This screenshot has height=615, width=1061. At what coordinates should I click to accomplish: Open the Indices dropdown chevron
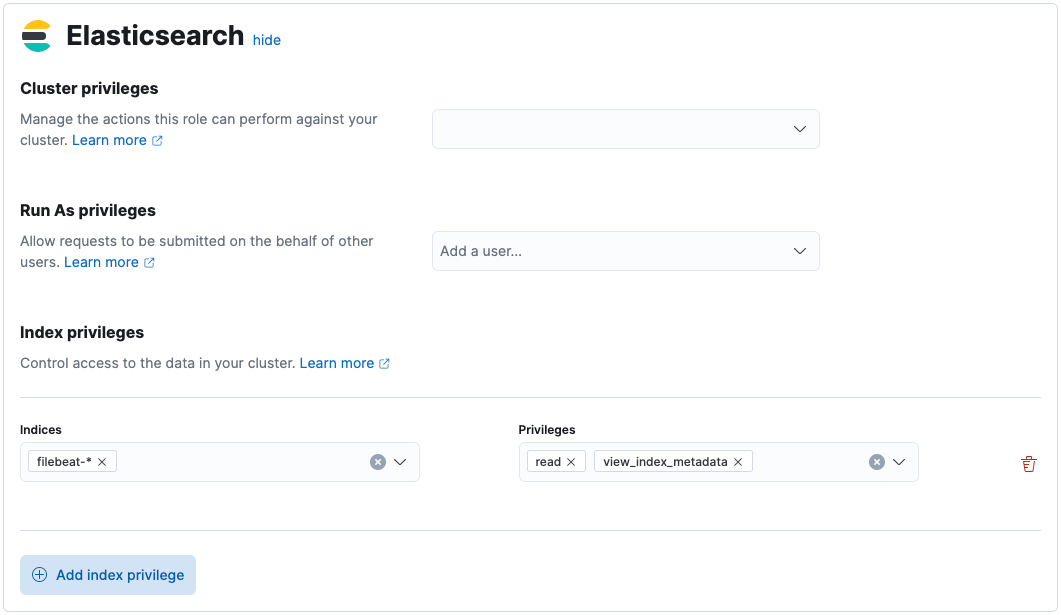(400, 461)
